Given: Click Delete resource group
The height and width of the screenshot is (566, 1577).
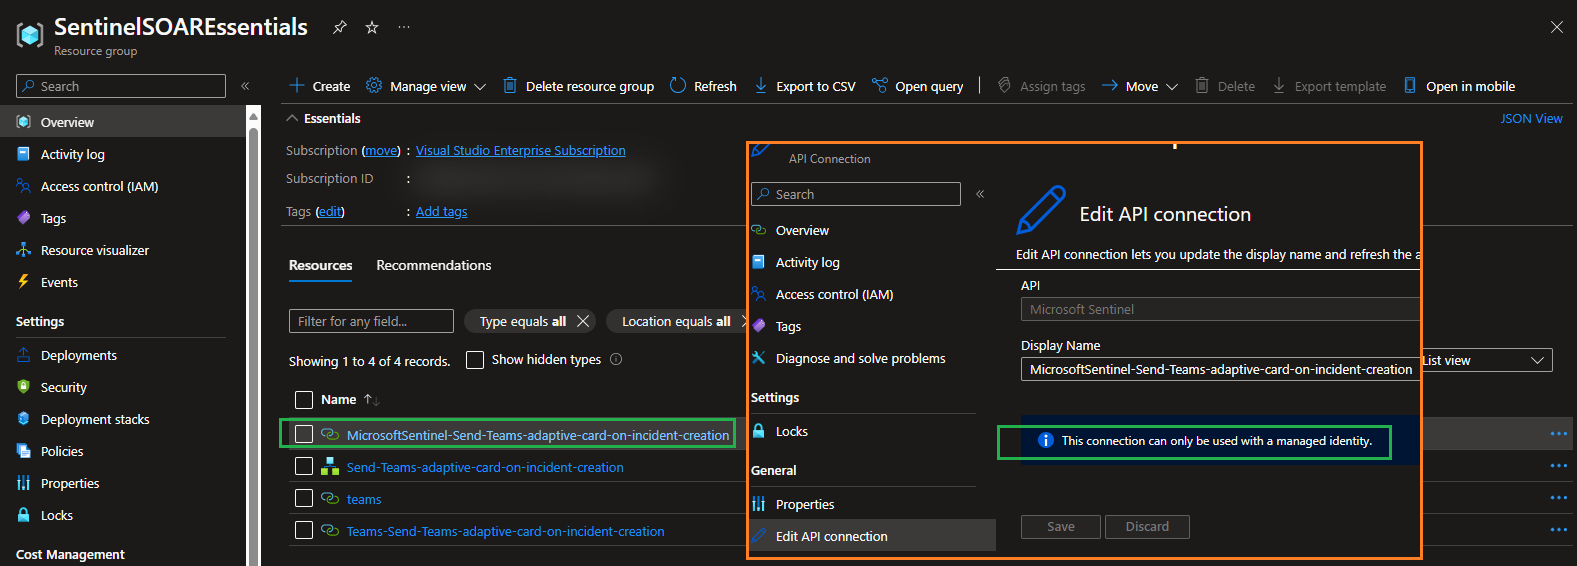Looking at the screenshot, I should coord(578,86).
